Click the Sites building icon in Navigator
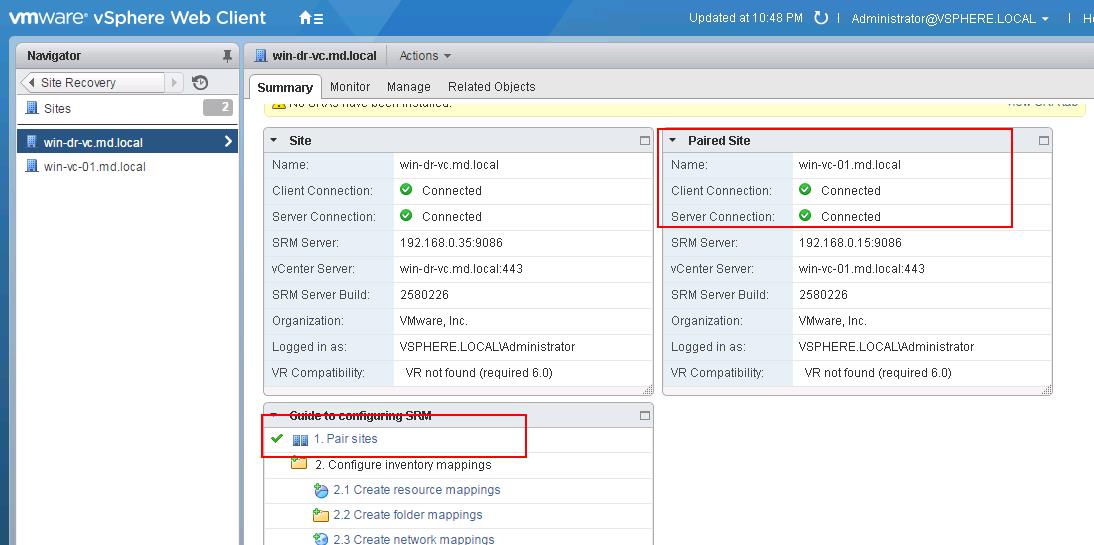The image size is (1094, 545). point(31,108)
